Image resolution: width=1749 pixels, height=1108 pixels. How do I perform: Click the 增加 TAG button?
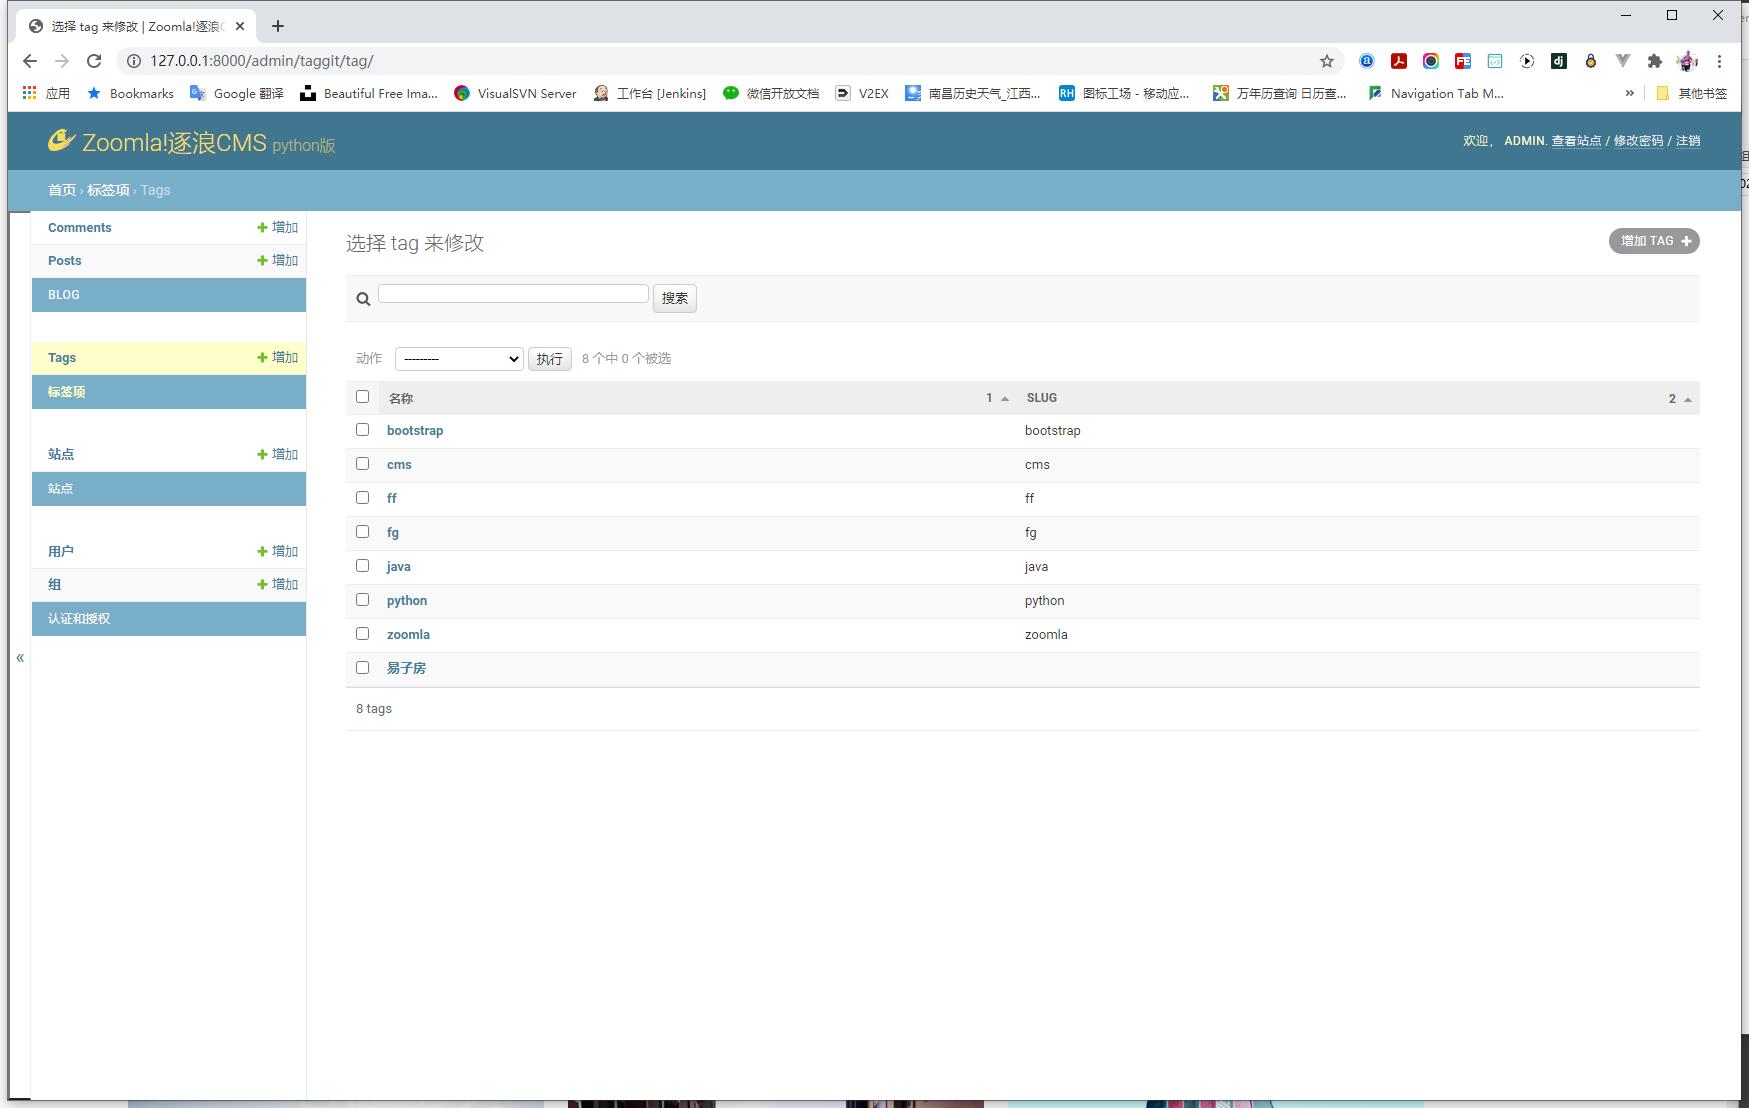1654,241
